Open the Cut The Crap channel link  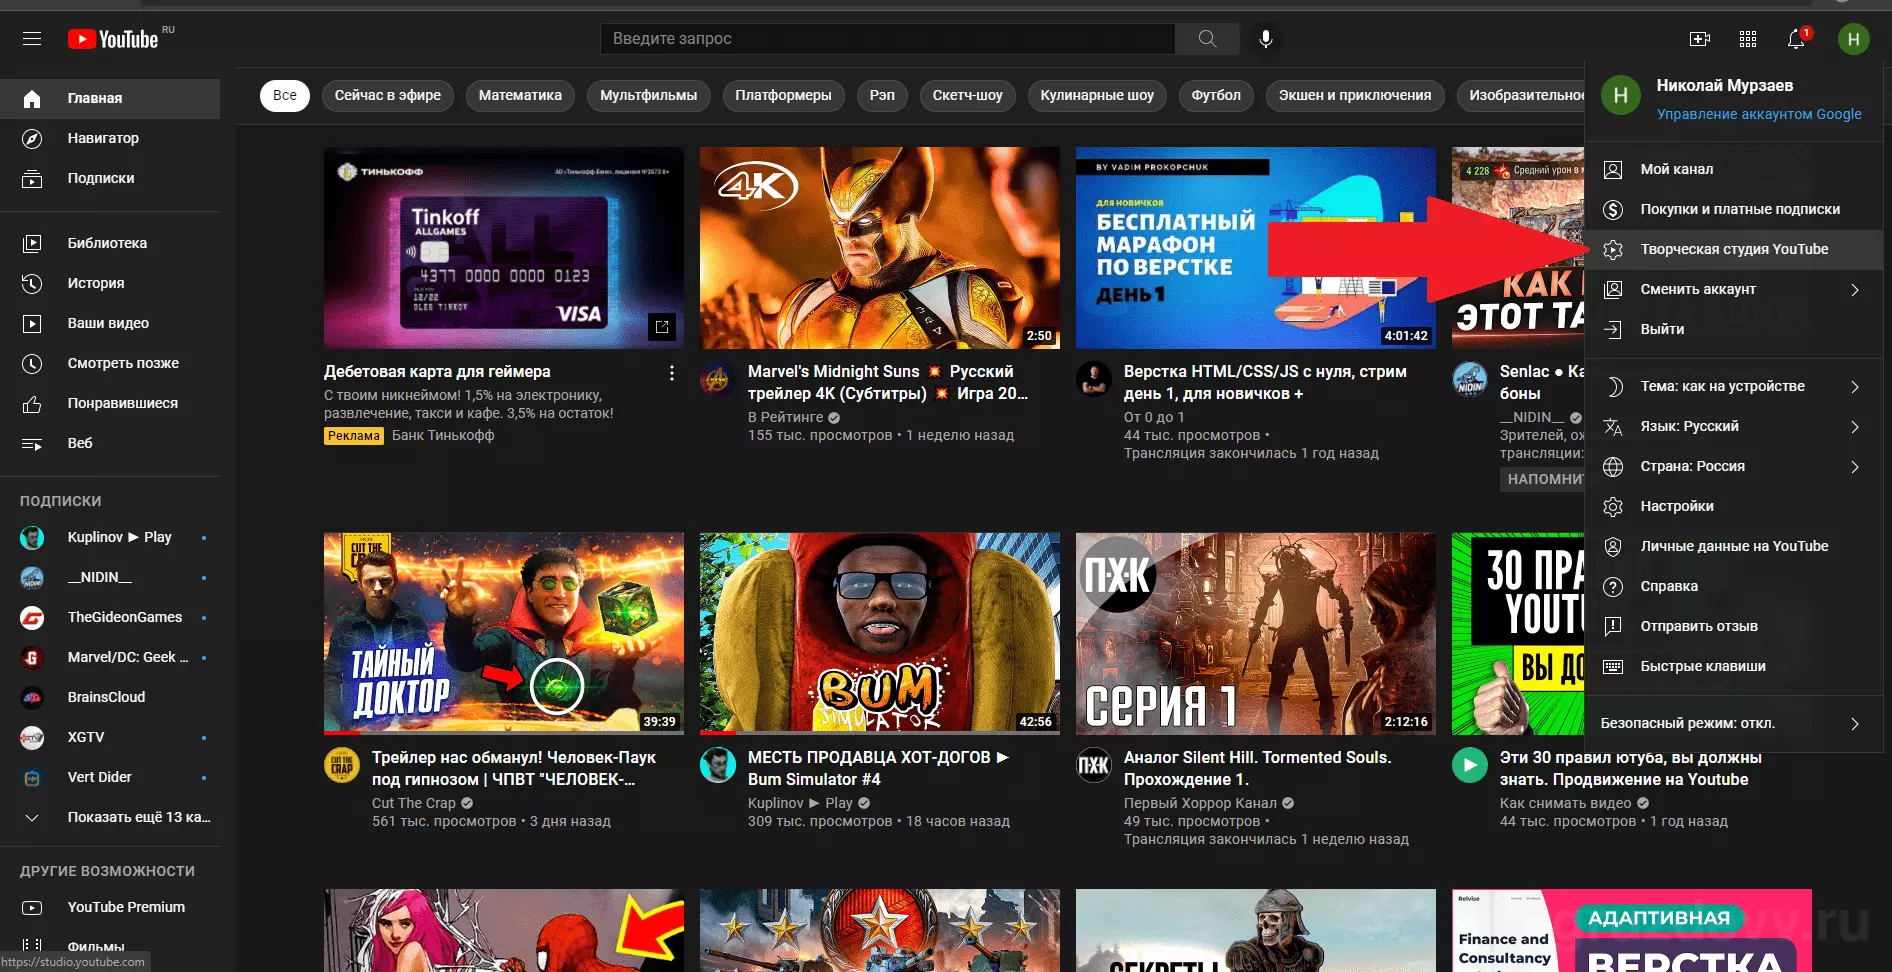[x=413, y=803]
